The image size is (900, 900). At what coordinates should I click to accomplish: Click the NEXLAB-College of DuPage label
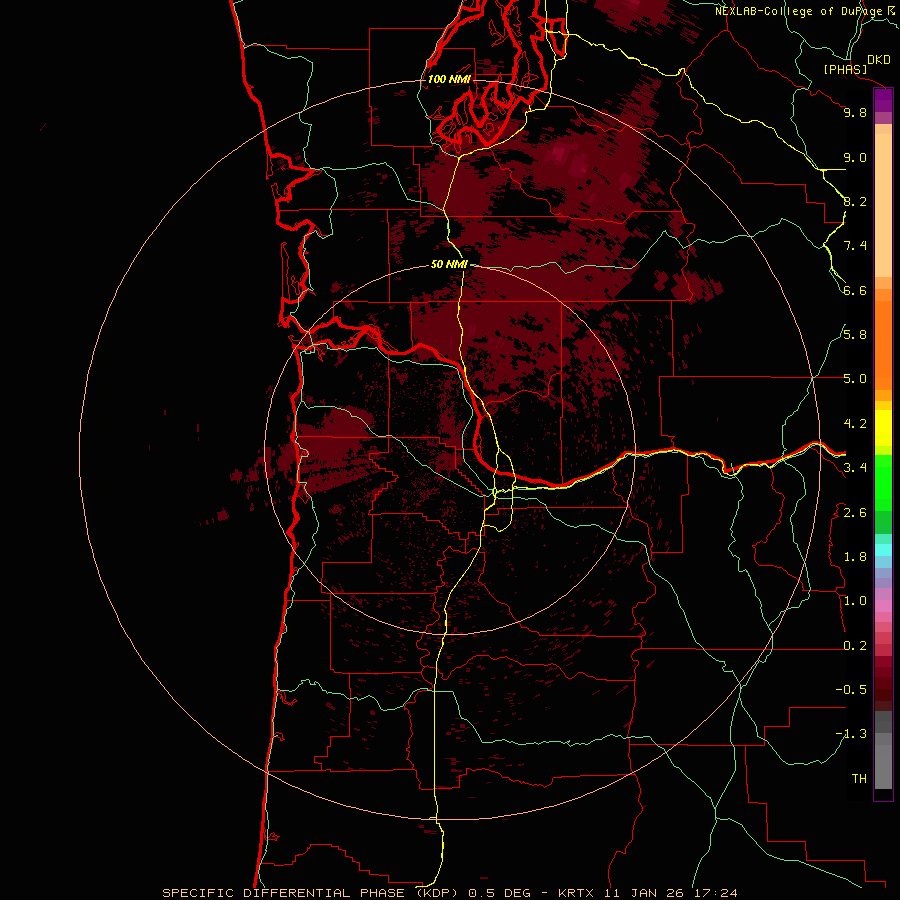tap(799, 11)
